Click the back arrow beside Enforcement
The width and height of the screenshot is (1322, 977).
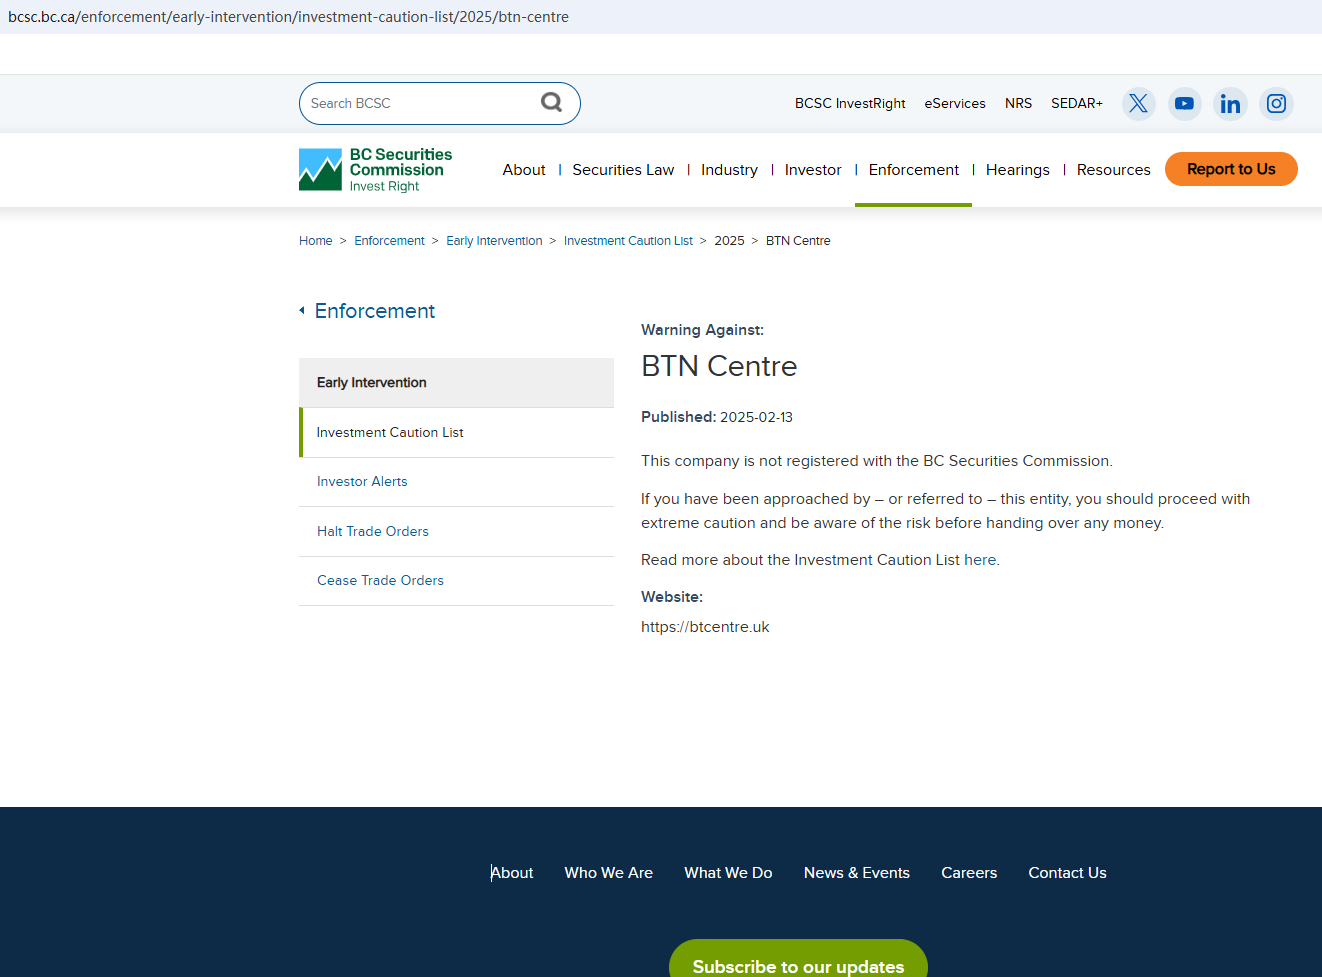tap(302, 311)
